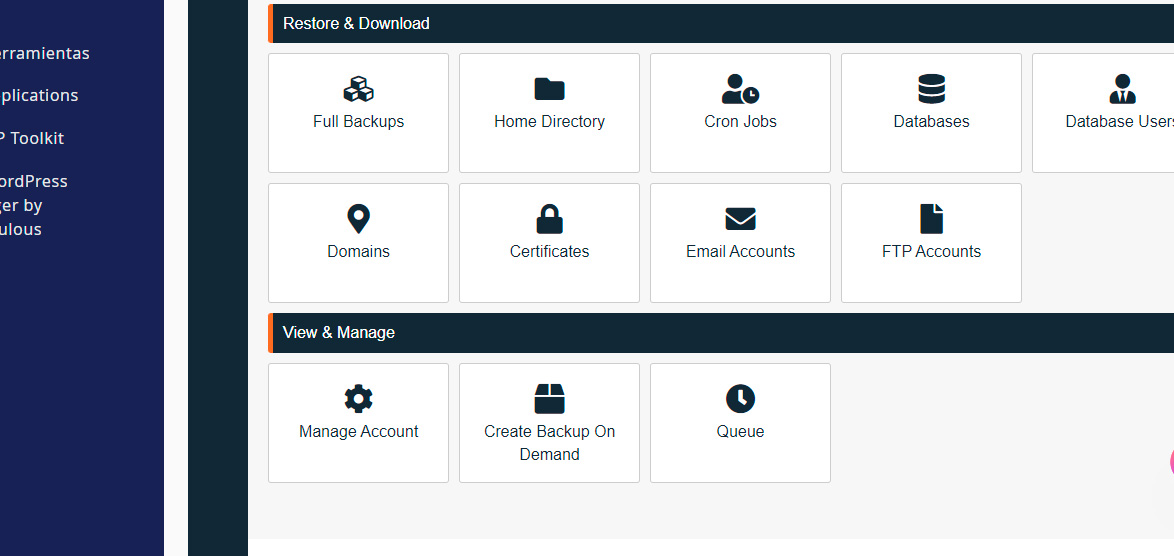Click the Manage Account gear icon
The width and height of the screenshot is (1174, 556).
[359, 399]
